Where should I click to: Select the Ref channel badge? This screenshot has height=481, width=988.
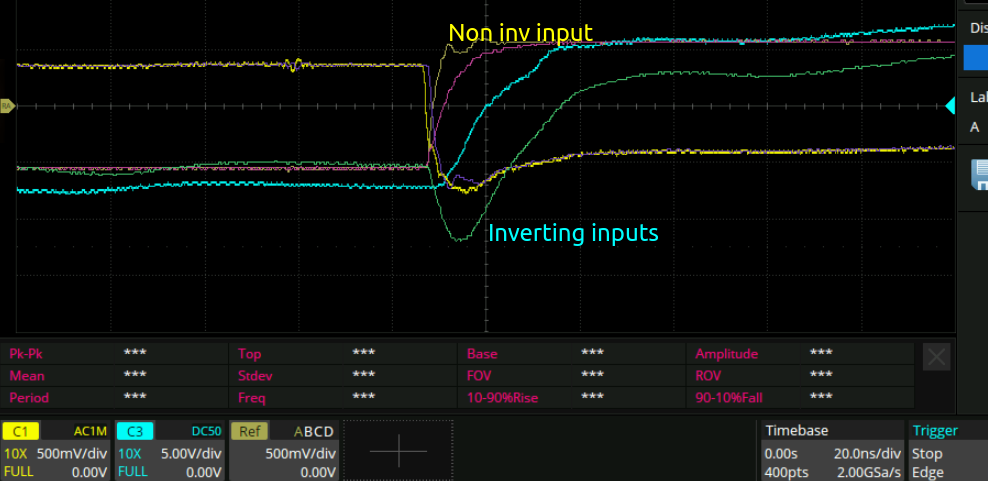coord(248,431)
